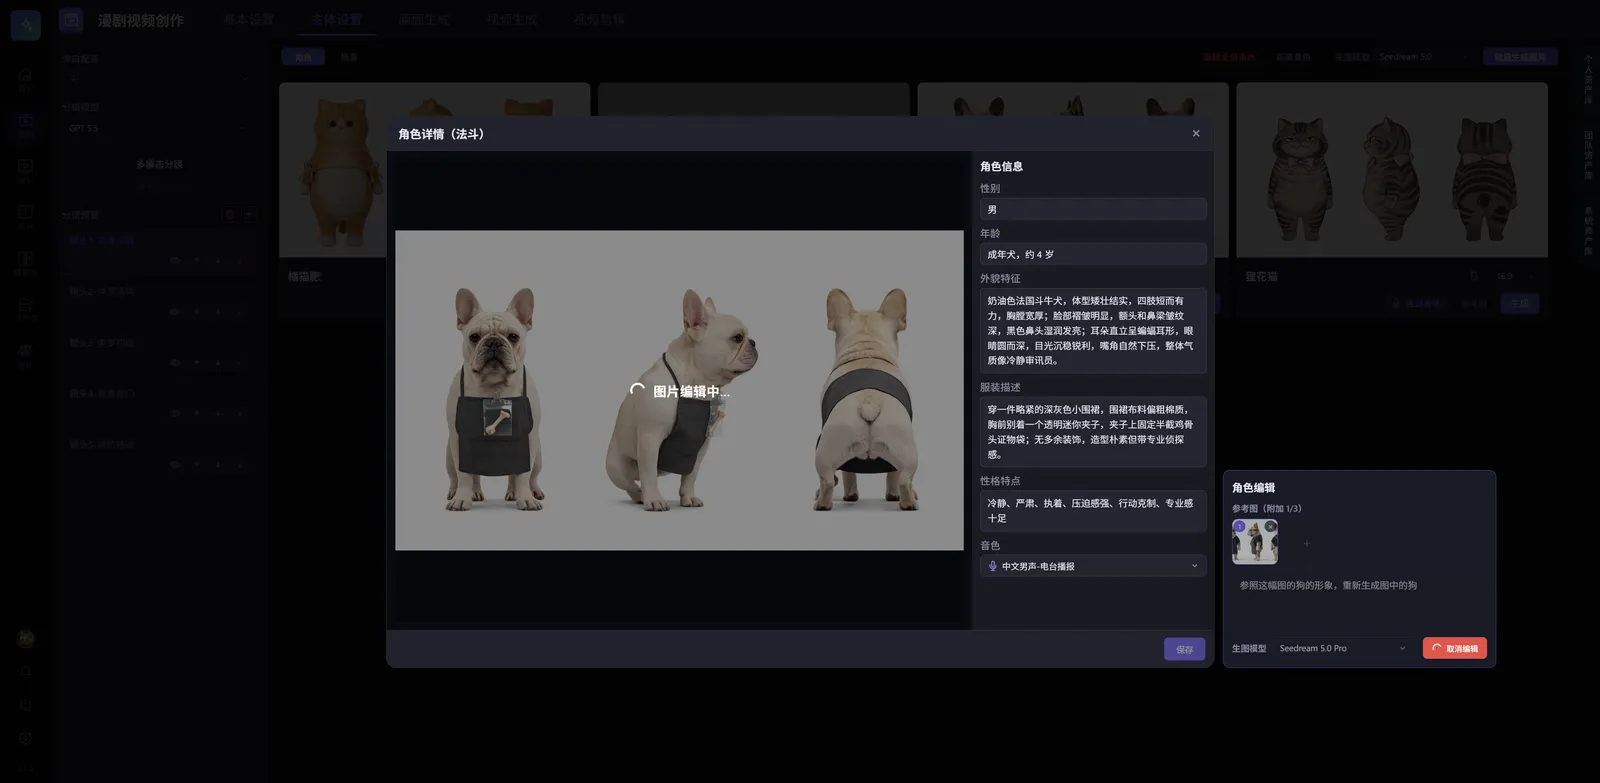1600x783 pixels.
Task: Toggle eye visibility for 镜头1
Action: 175,261
